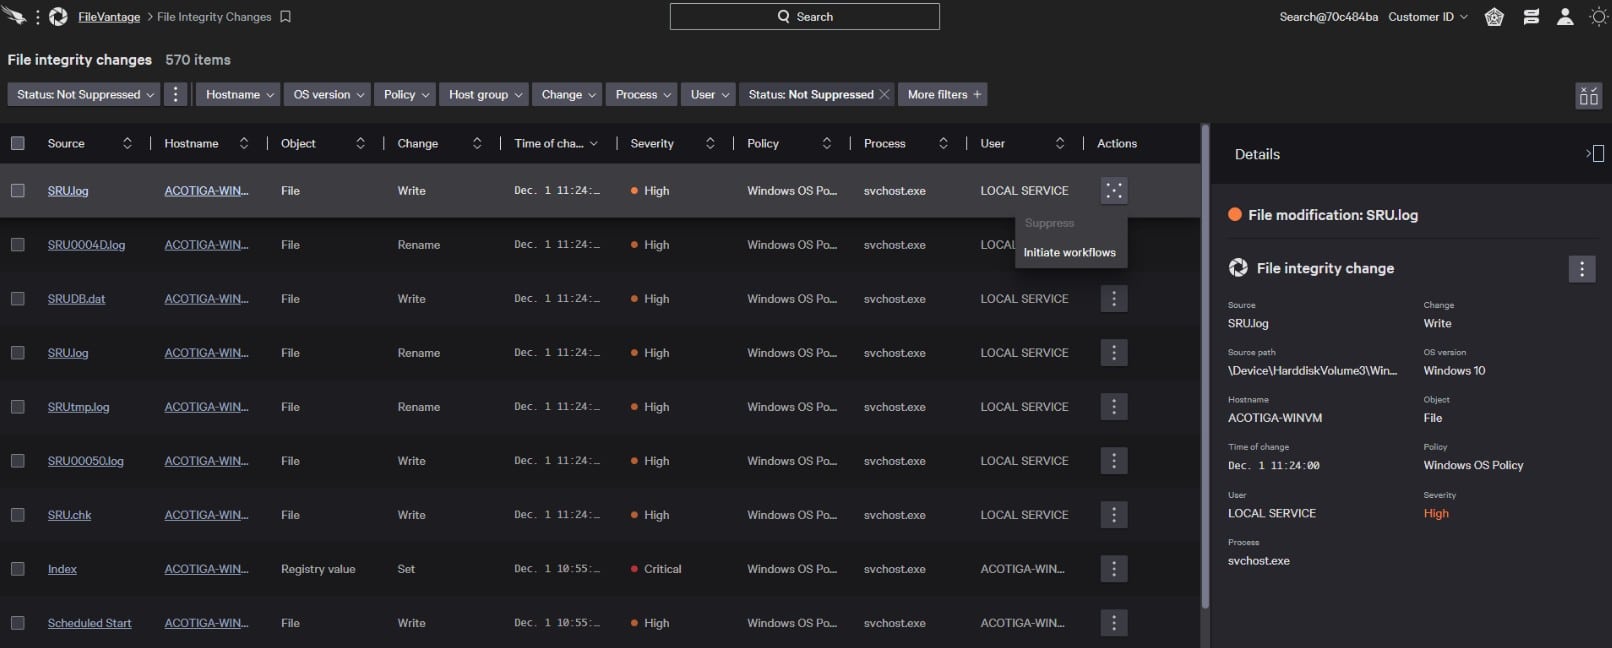The width and height of the screenshot is (1612, 648).
Task: Go to FileVantage breadcrumb link
Action: point(109,17)
